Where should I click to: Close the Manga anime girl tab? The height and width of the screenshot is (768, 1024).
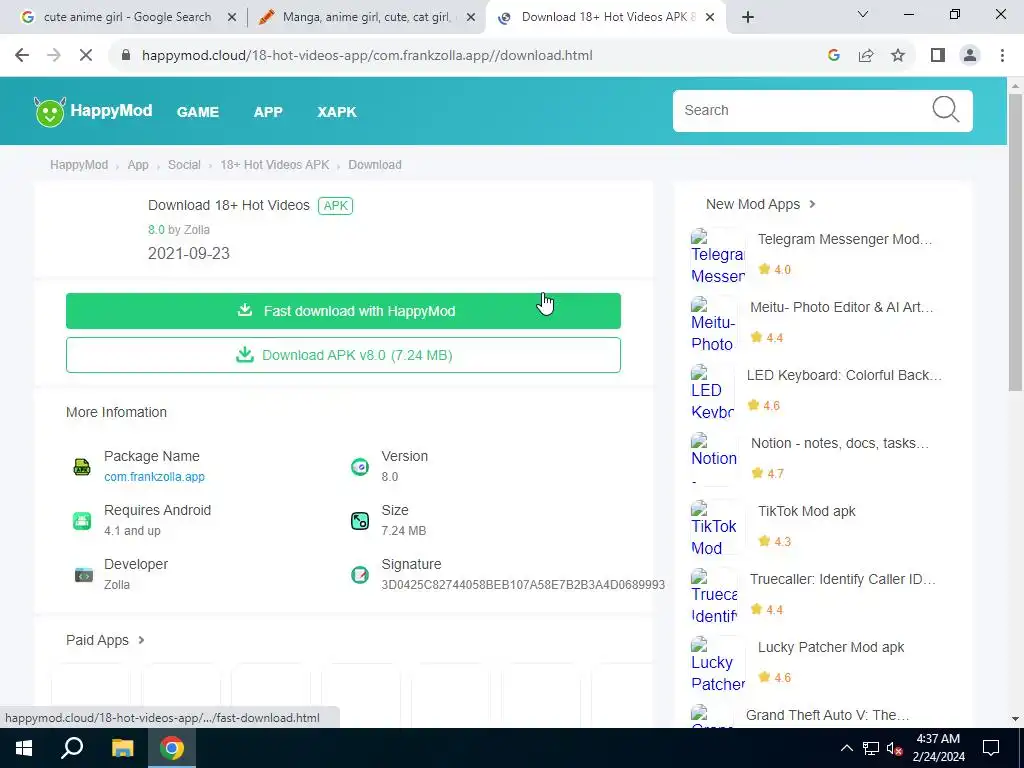pos(471,18)
